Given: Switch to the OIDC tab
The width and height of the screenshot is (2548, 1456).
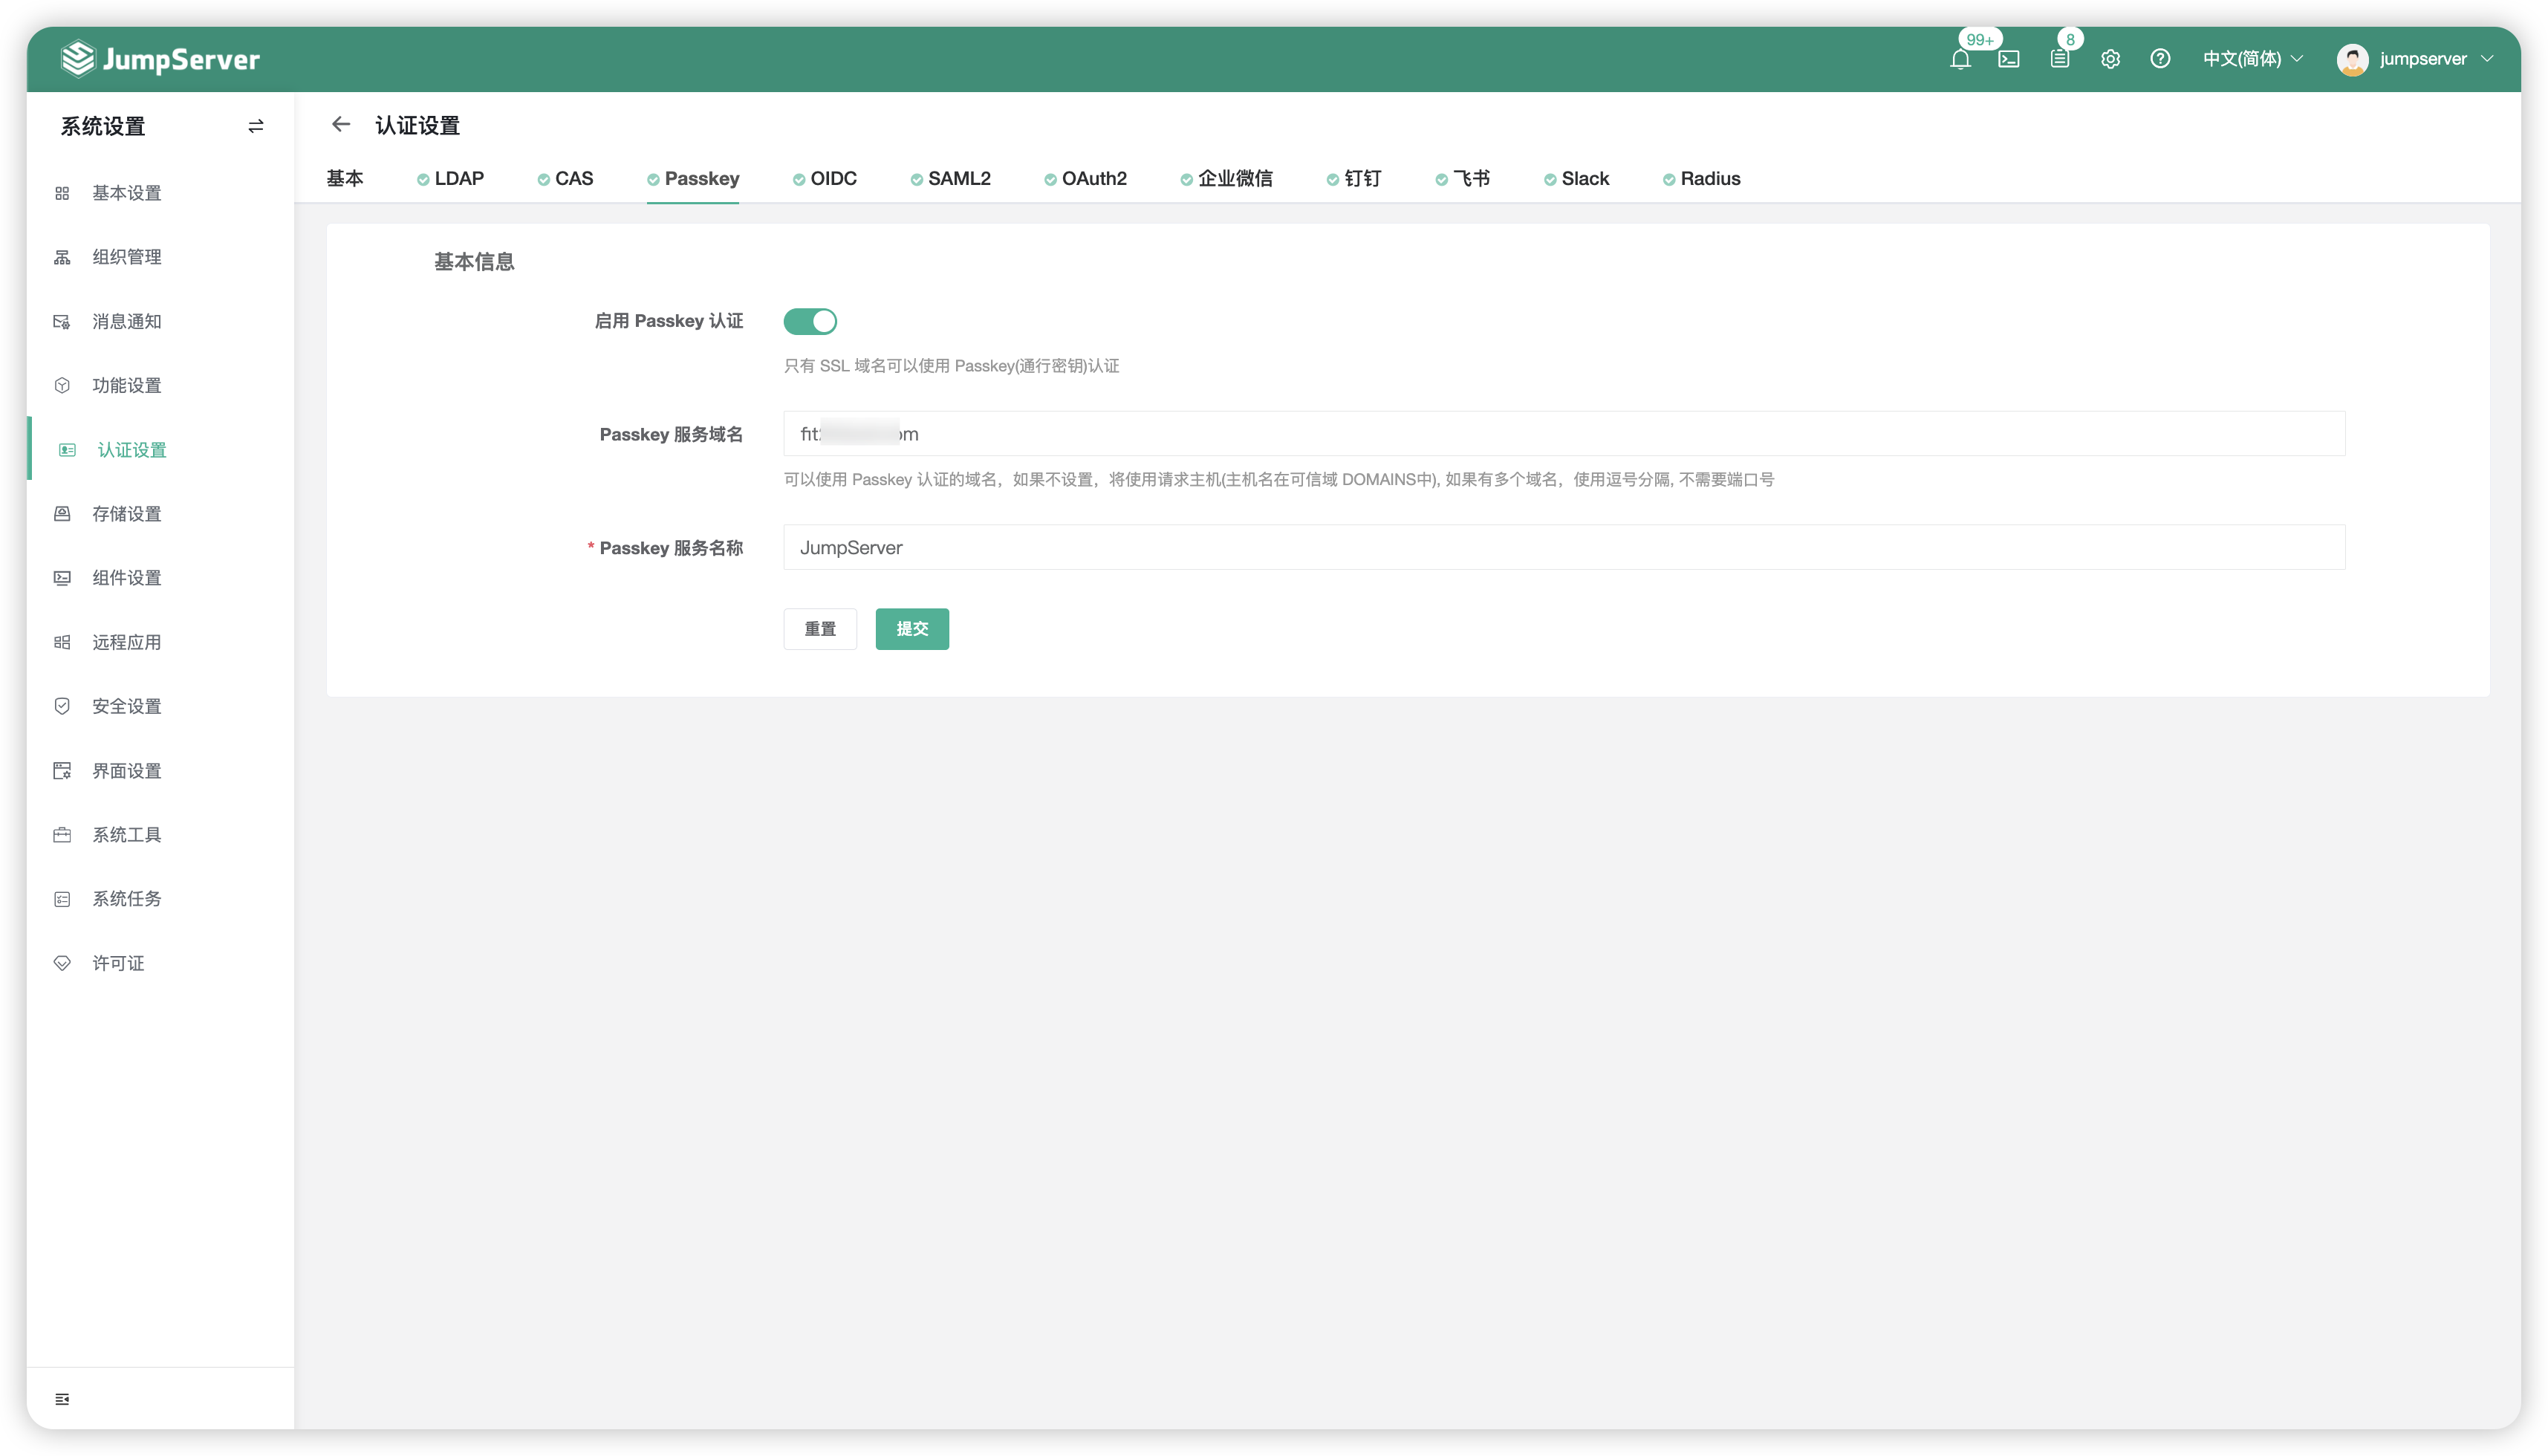Looking at the screenshot, I should pyautogui.click(x=824, y=179).
